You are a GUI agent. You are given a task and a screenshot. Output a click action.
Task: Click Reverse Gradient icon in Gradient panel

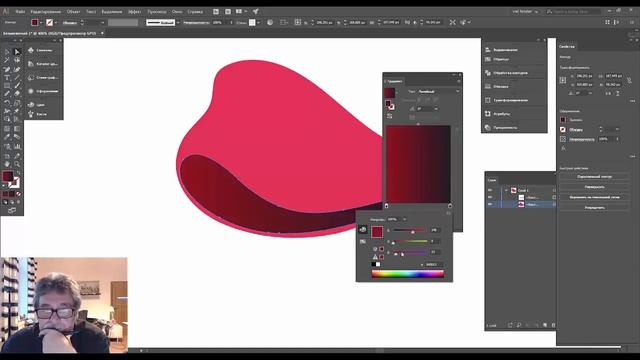point(390,116)
